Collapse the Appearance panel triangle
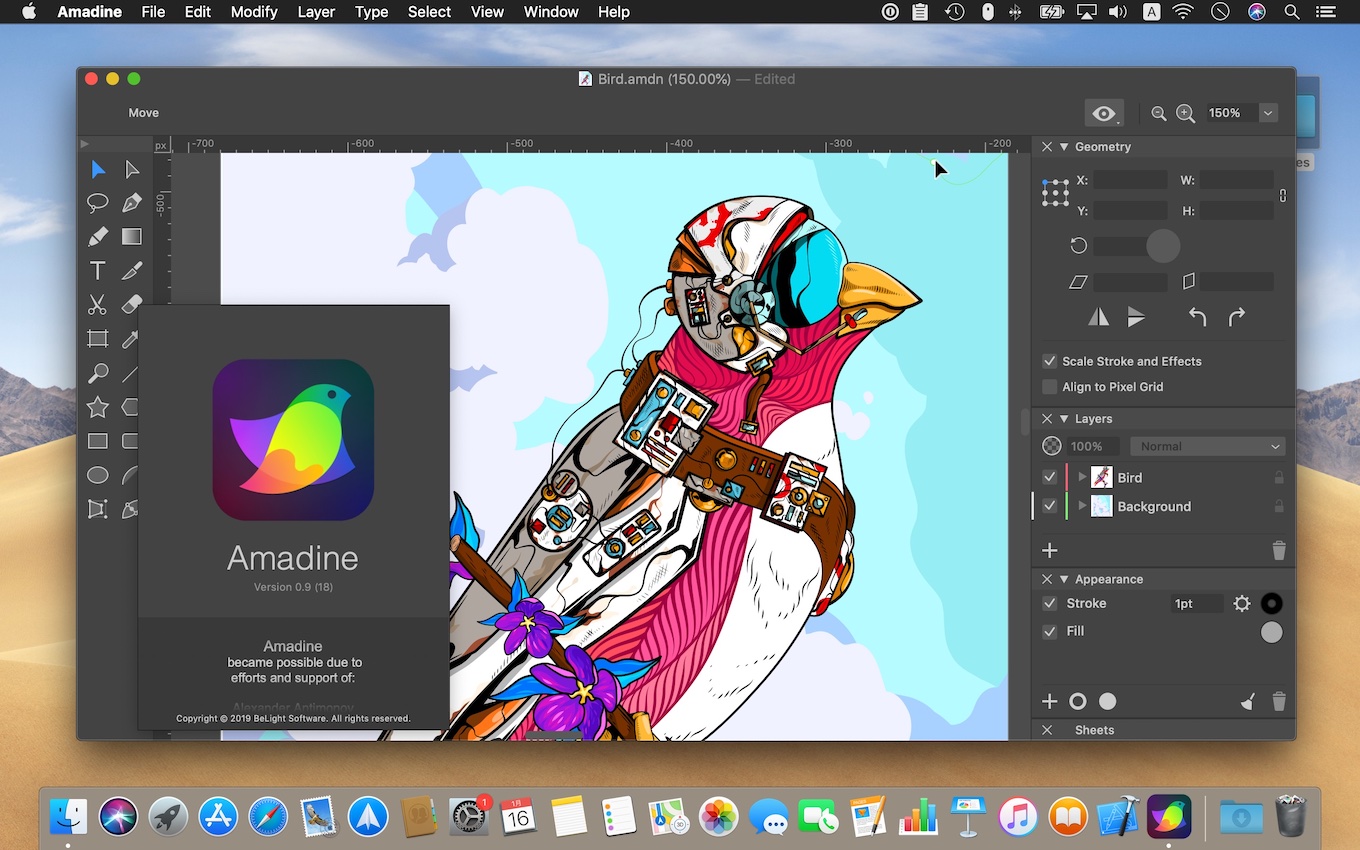The image size is (1360, 850). 1064,579
